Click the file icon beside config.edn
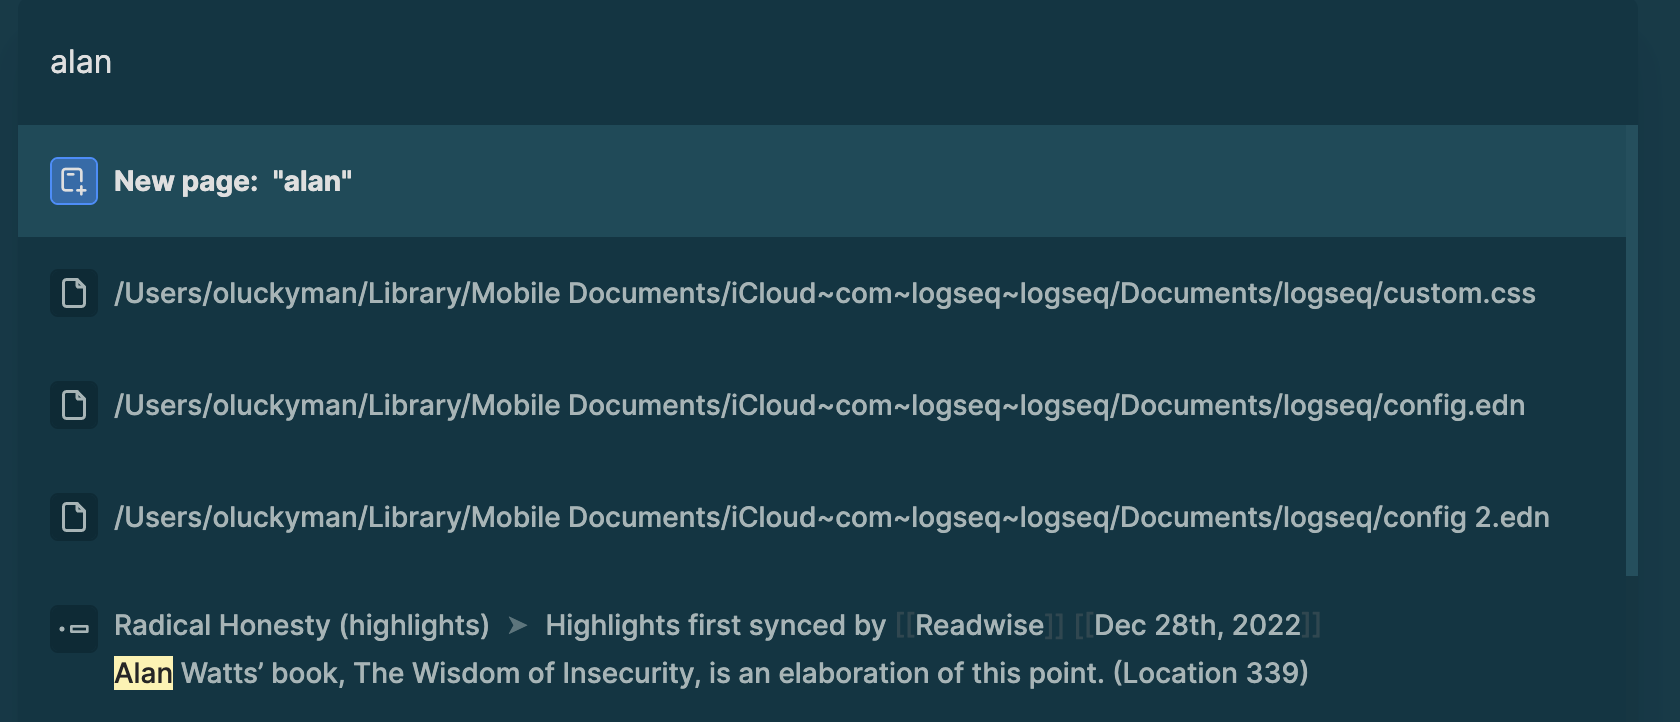Viewport: 1680px width, 722px height. click(x=73, y=405)
